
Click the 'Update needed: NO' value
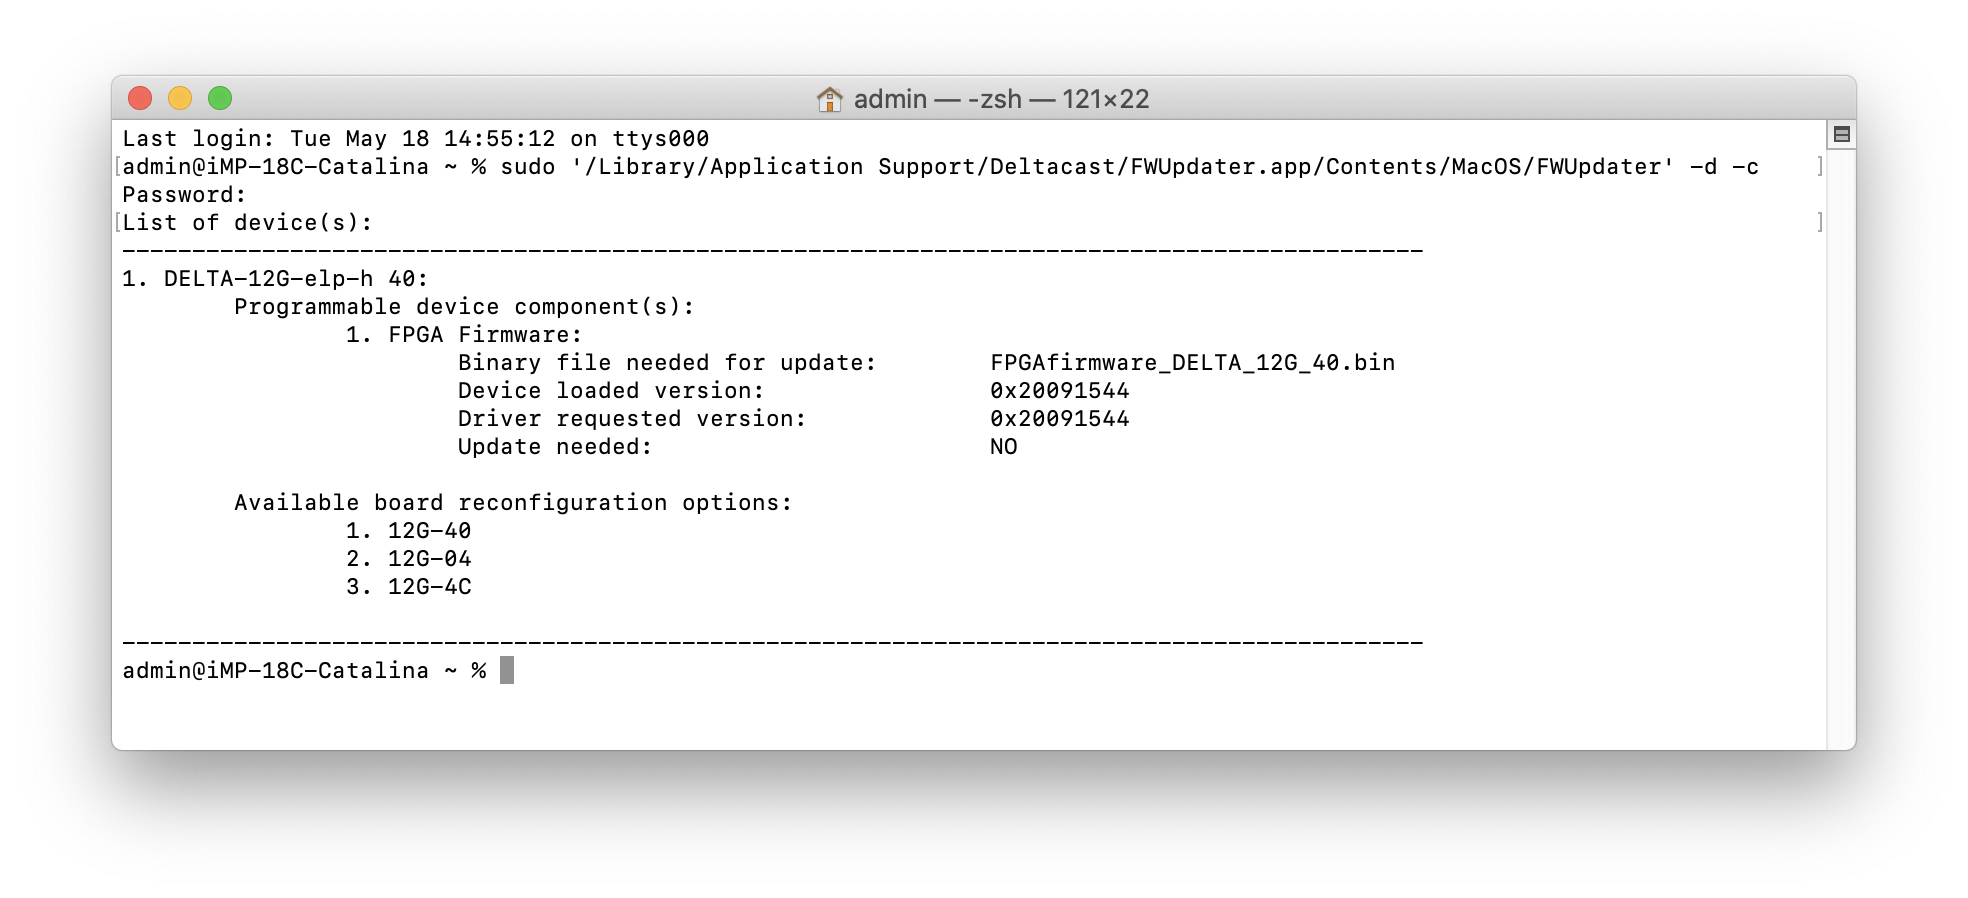point(1003,447)
